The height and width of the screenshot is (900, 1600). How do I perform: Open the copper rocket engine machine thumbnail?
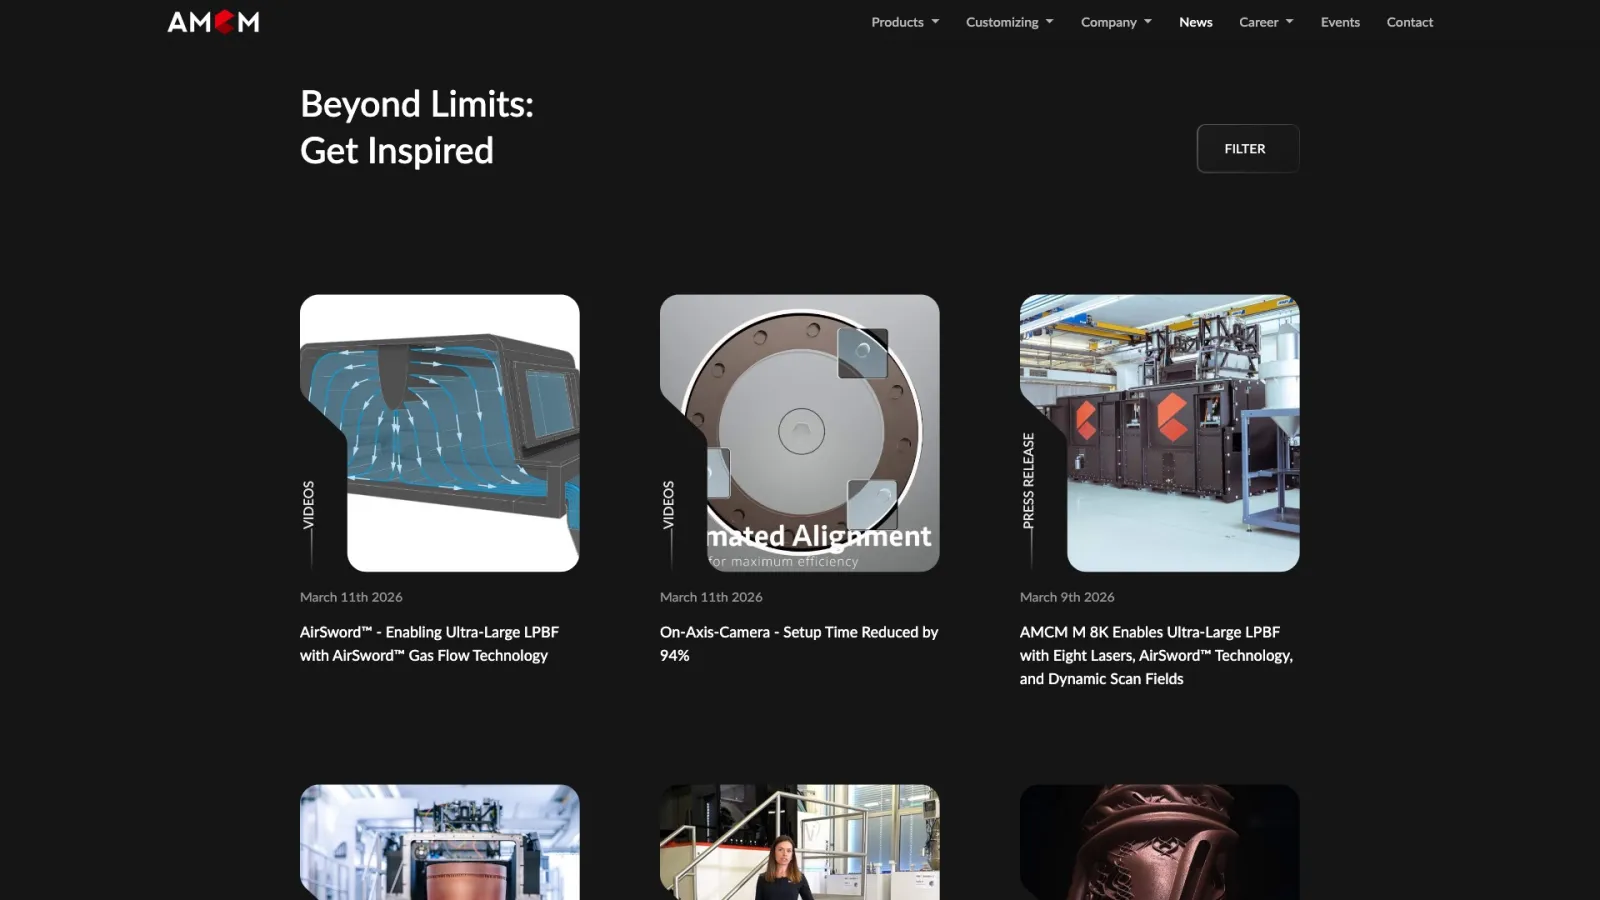pyautogui.click(x=440, y=842)
